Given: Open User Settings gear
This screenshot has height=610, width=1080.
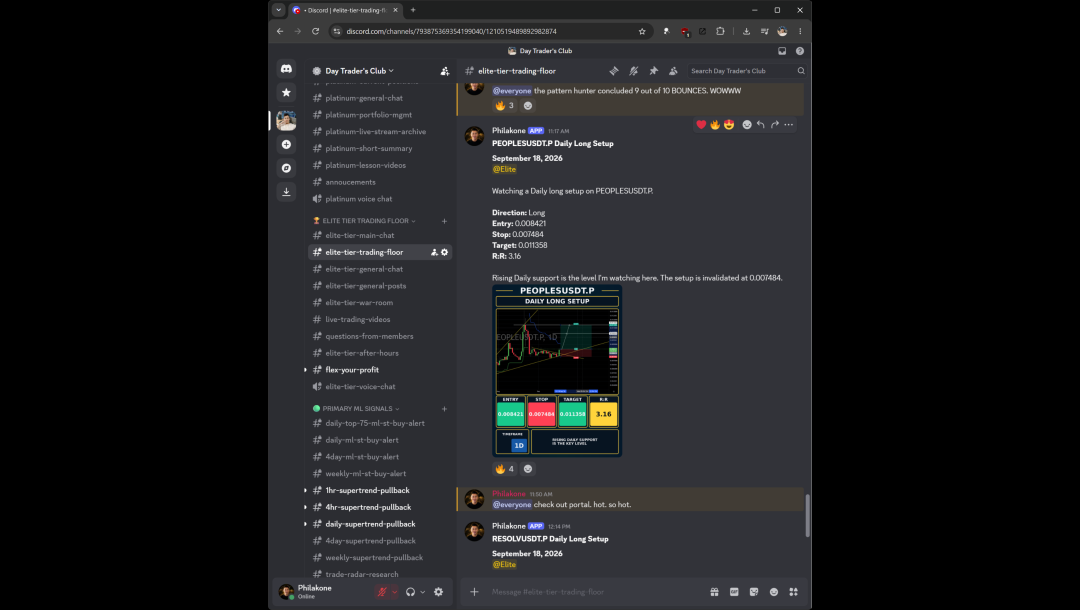Looking at the screenshot, I should (x=439, y=592).
